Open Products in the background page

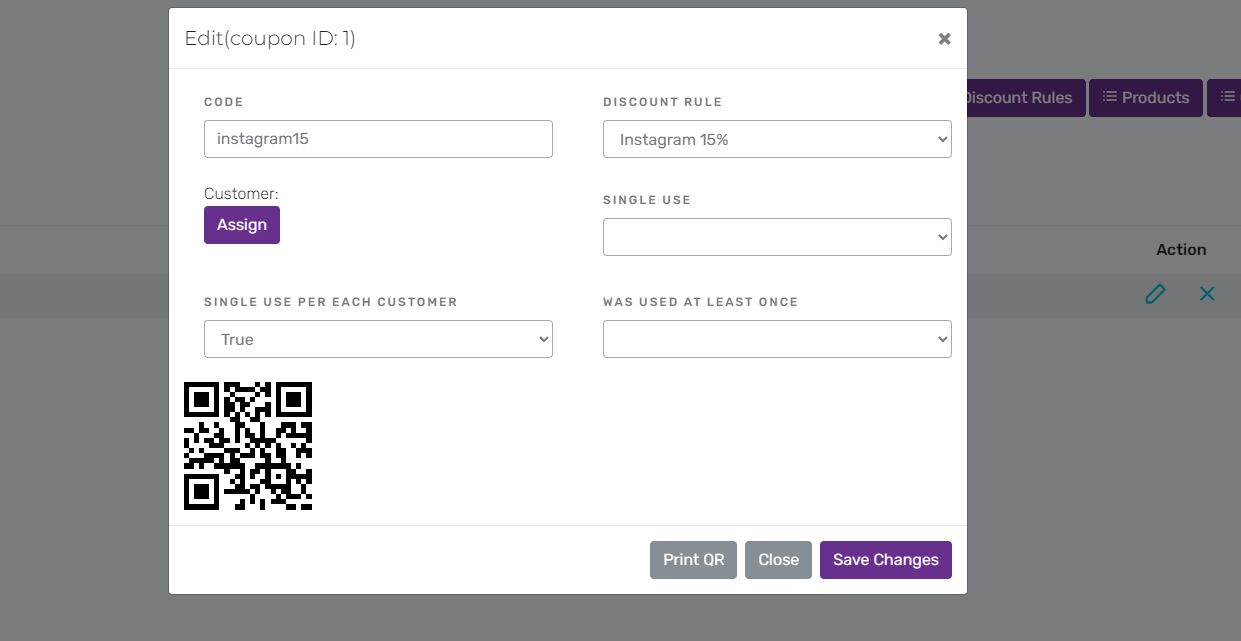click(x=1146, y=98)
